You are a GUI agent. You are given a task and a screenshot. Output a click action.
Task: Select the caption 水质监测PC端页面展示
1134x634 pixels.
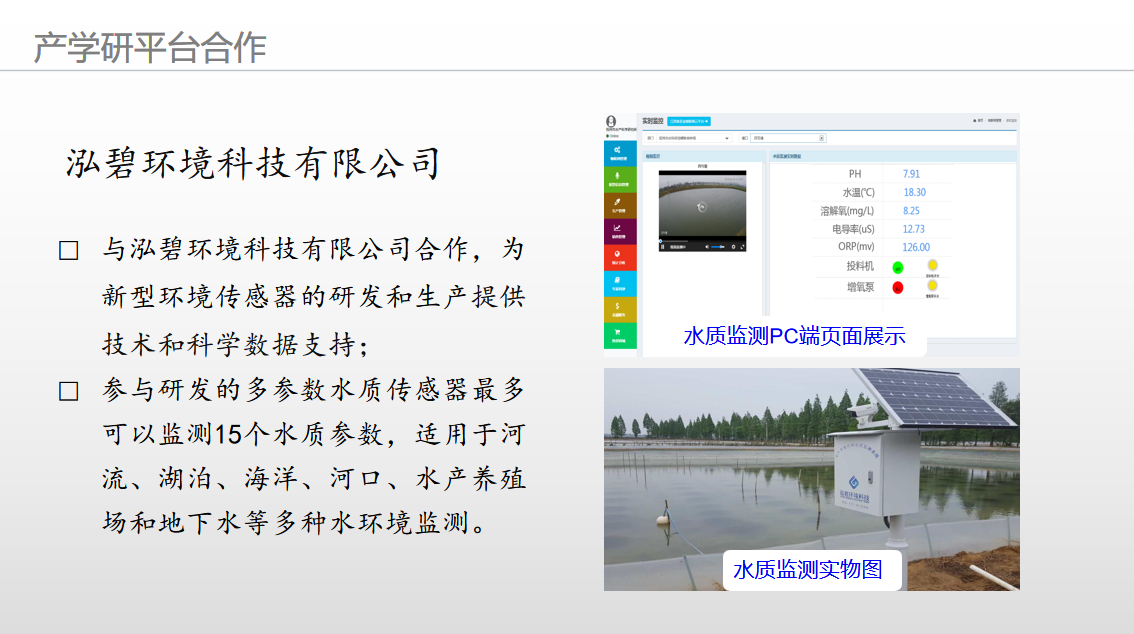click(794, 336)
